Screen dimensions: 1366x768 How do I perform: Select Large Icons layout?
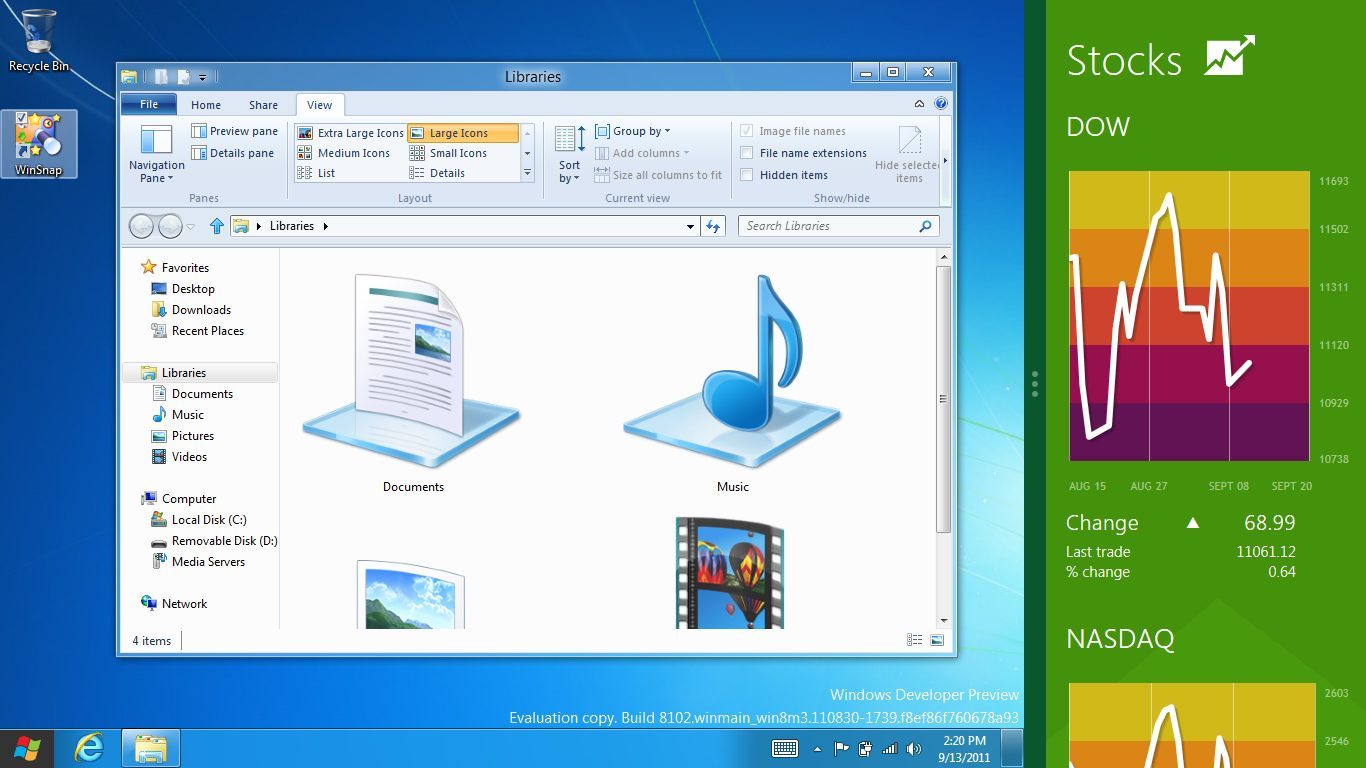[x=463, y=133]
